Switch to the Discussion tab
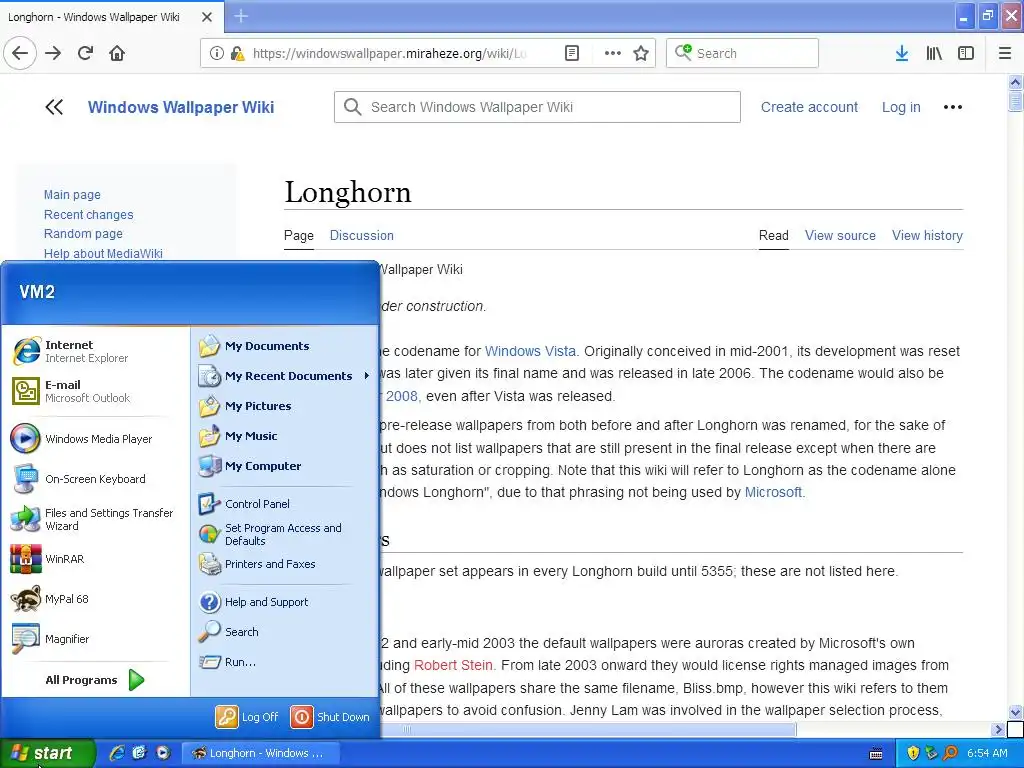 pos(362,235)
